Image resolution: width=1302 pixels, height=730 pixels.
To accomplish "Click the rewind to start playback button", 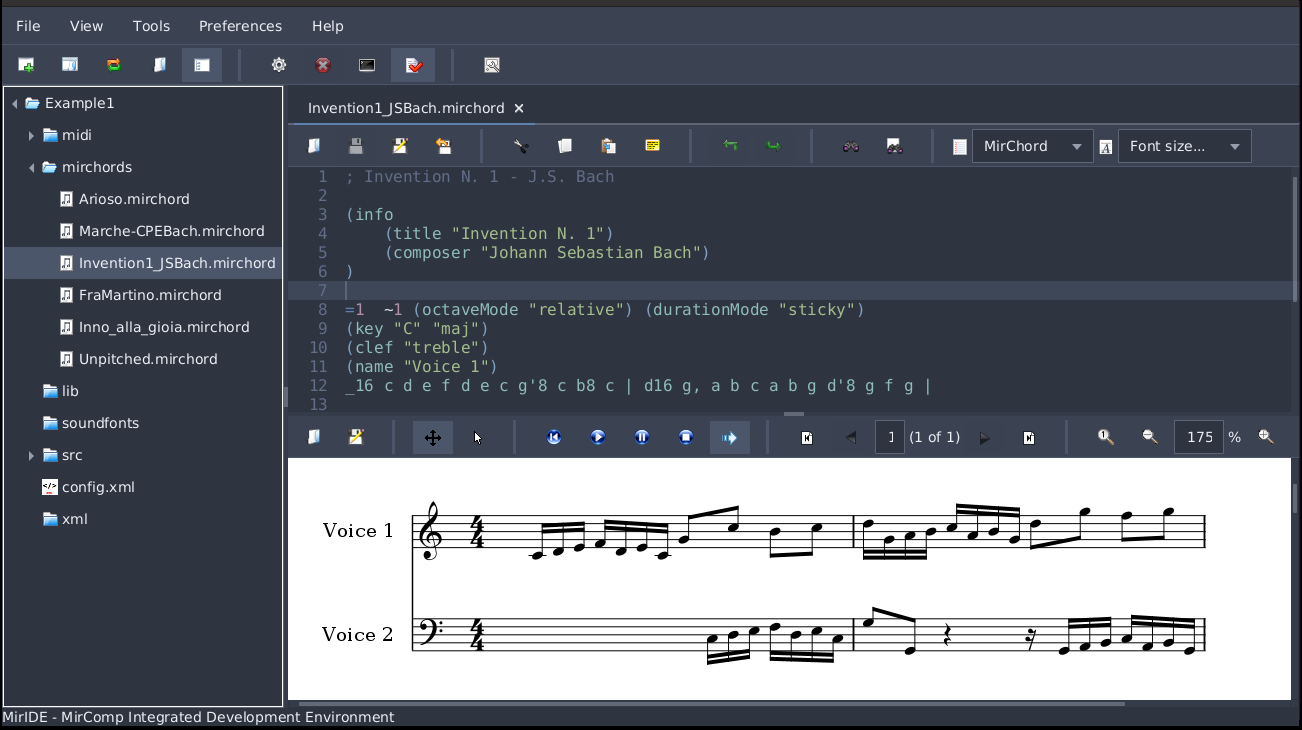I will coord(554,437).
